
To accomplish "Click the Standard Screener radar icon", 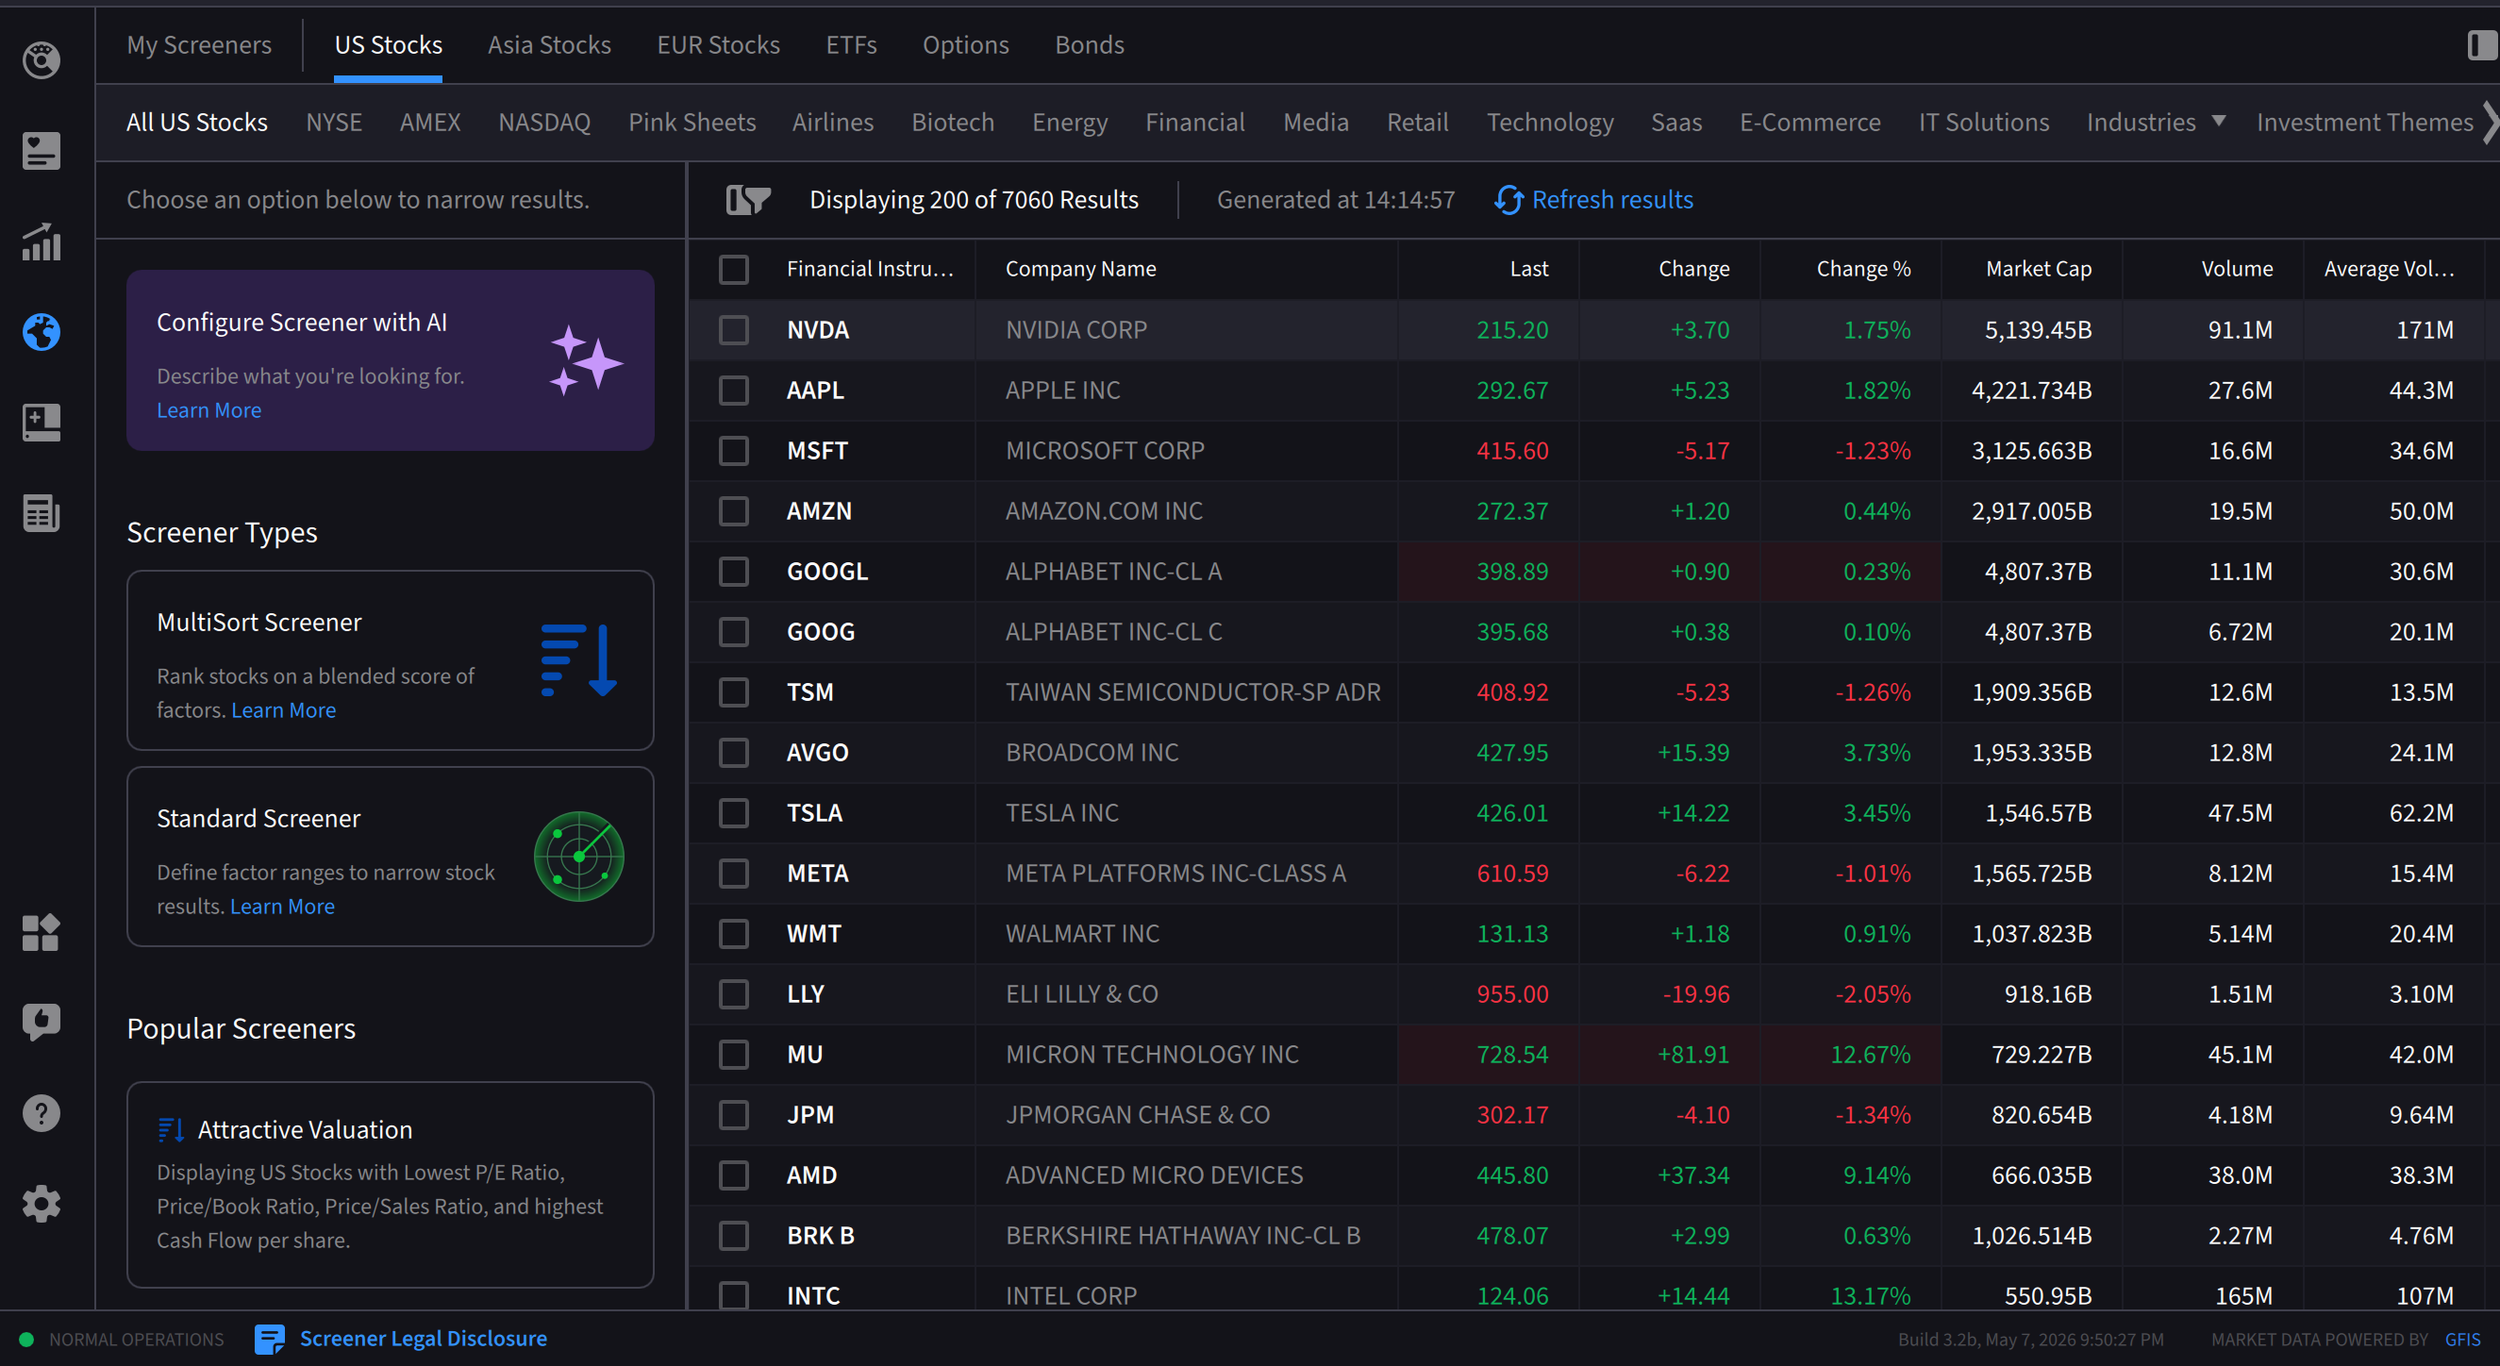I will tap(579, 856).
